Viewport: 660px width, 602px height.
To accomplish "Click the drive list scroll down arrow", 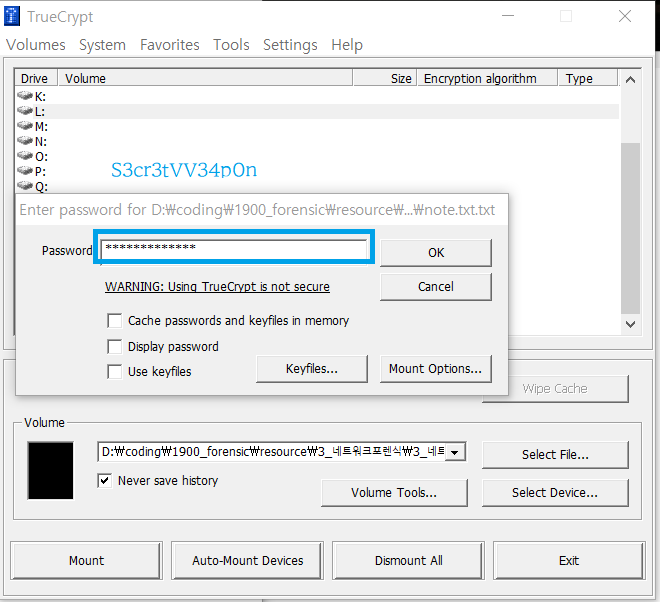I will click(630, 324).
